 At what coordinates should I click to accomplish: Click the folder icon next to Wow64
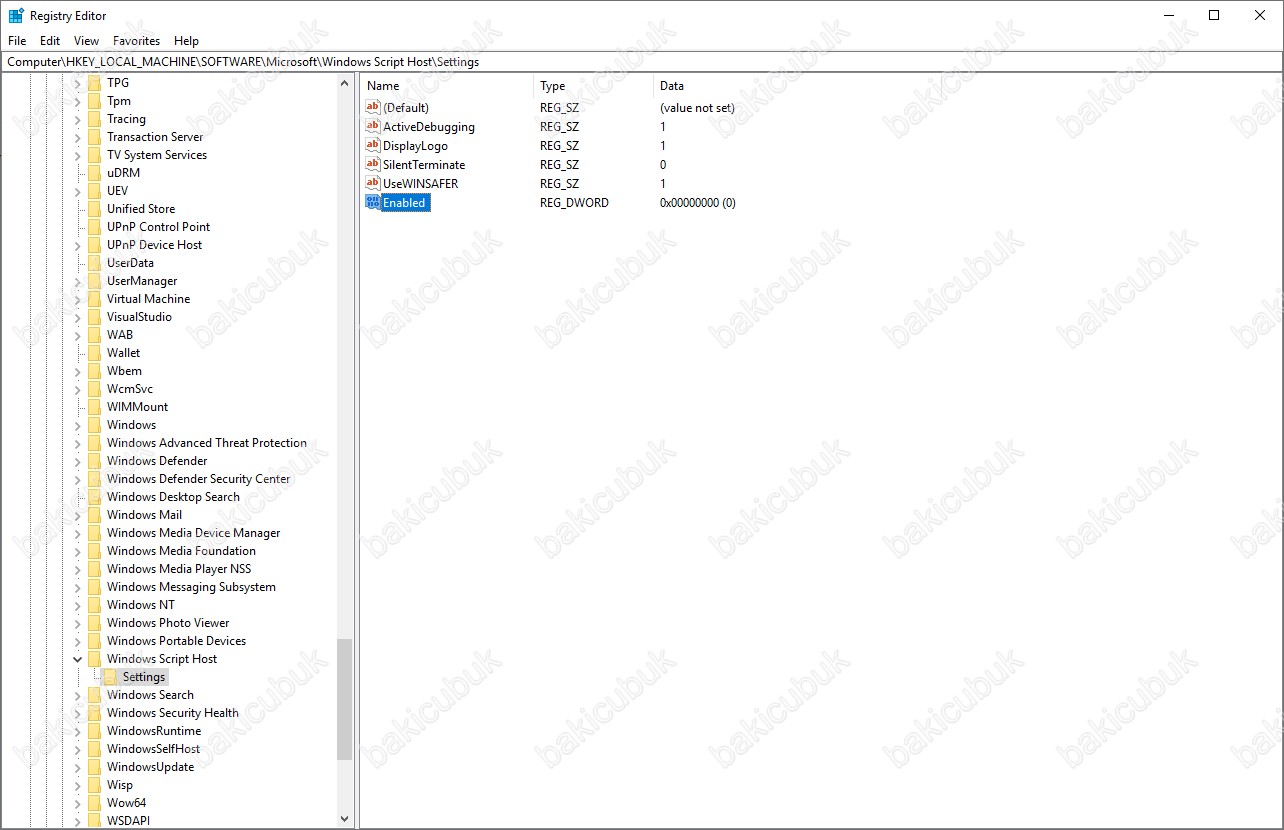tap(94, 803)
